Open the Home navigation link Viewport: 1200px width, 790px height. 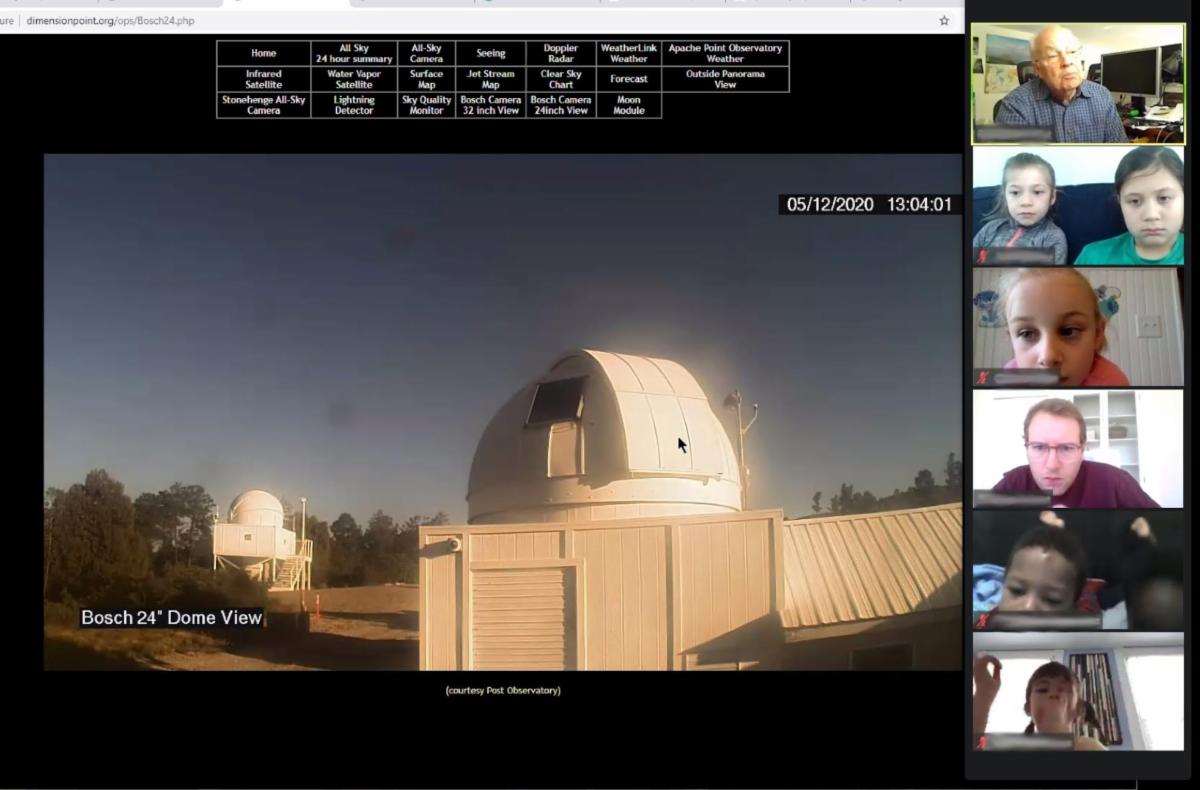click(263, 53)
